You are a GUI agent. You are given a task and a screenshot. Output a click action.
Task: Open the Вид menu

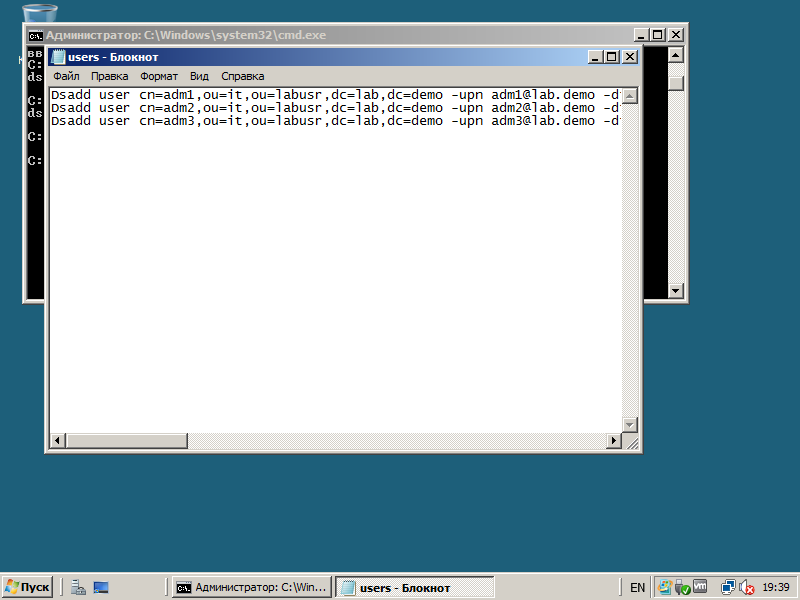click(x=199, y=77)
